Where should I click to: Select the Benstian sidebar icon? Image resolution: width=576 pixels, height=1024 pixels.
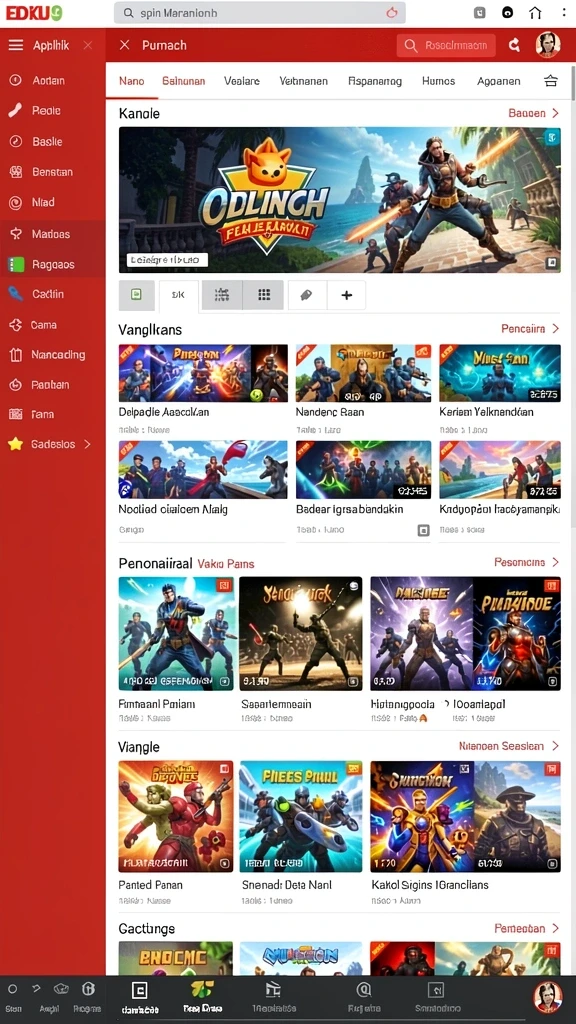[x=15, y=172]
